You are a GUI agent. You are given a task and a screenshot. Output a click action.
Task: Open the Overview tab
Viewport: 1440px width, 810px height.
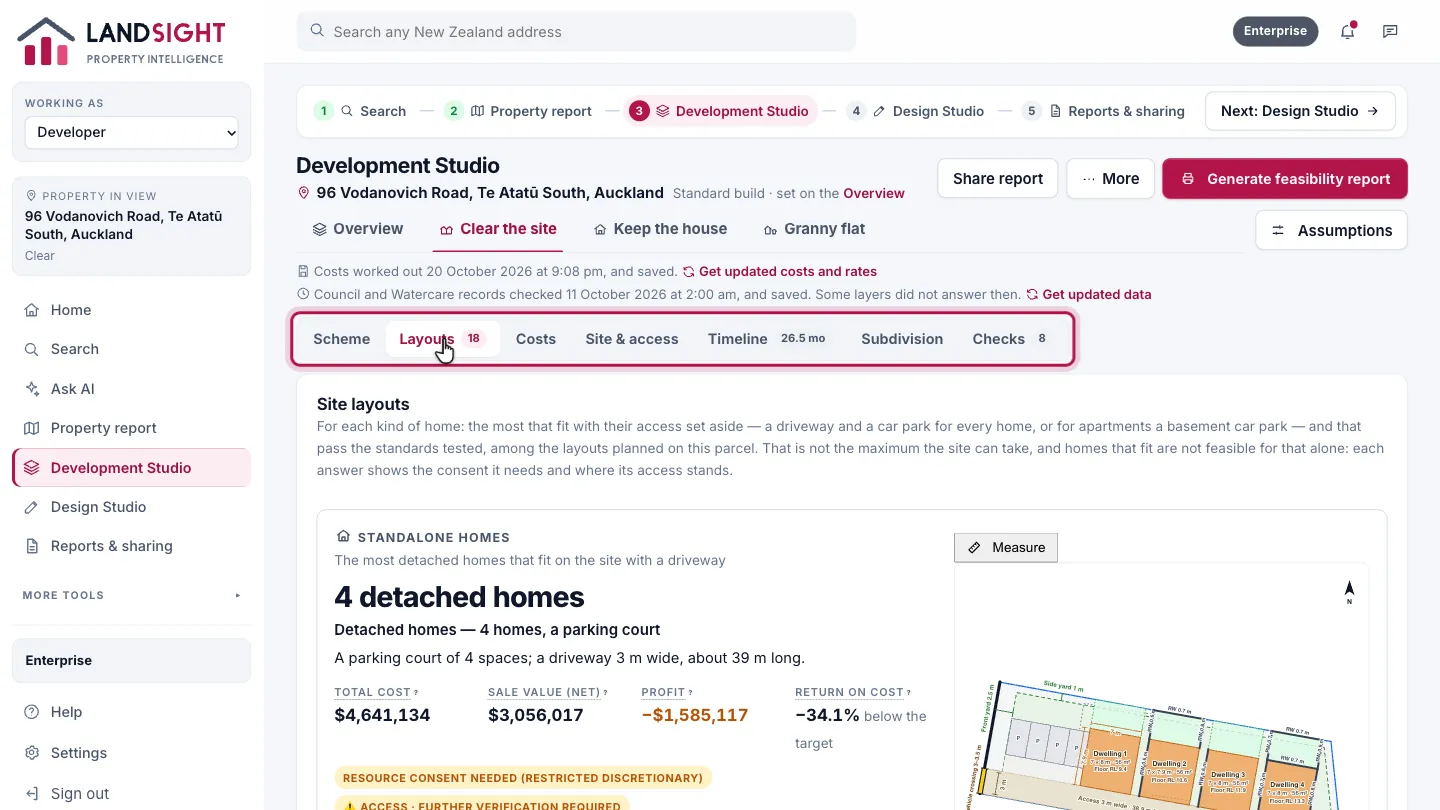click(358, 229)
